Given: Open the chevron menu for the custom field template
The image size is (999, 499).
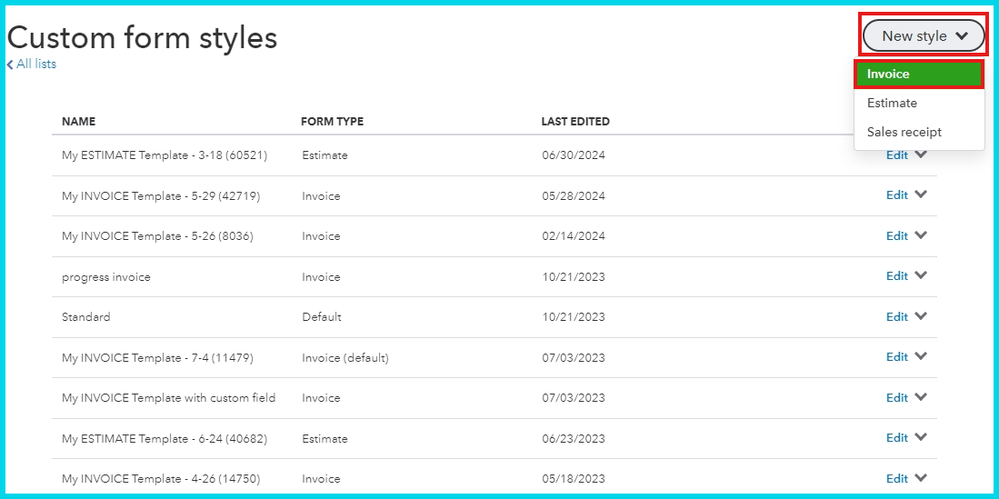Looking at the screenshot, I should (x=921, y=397).
